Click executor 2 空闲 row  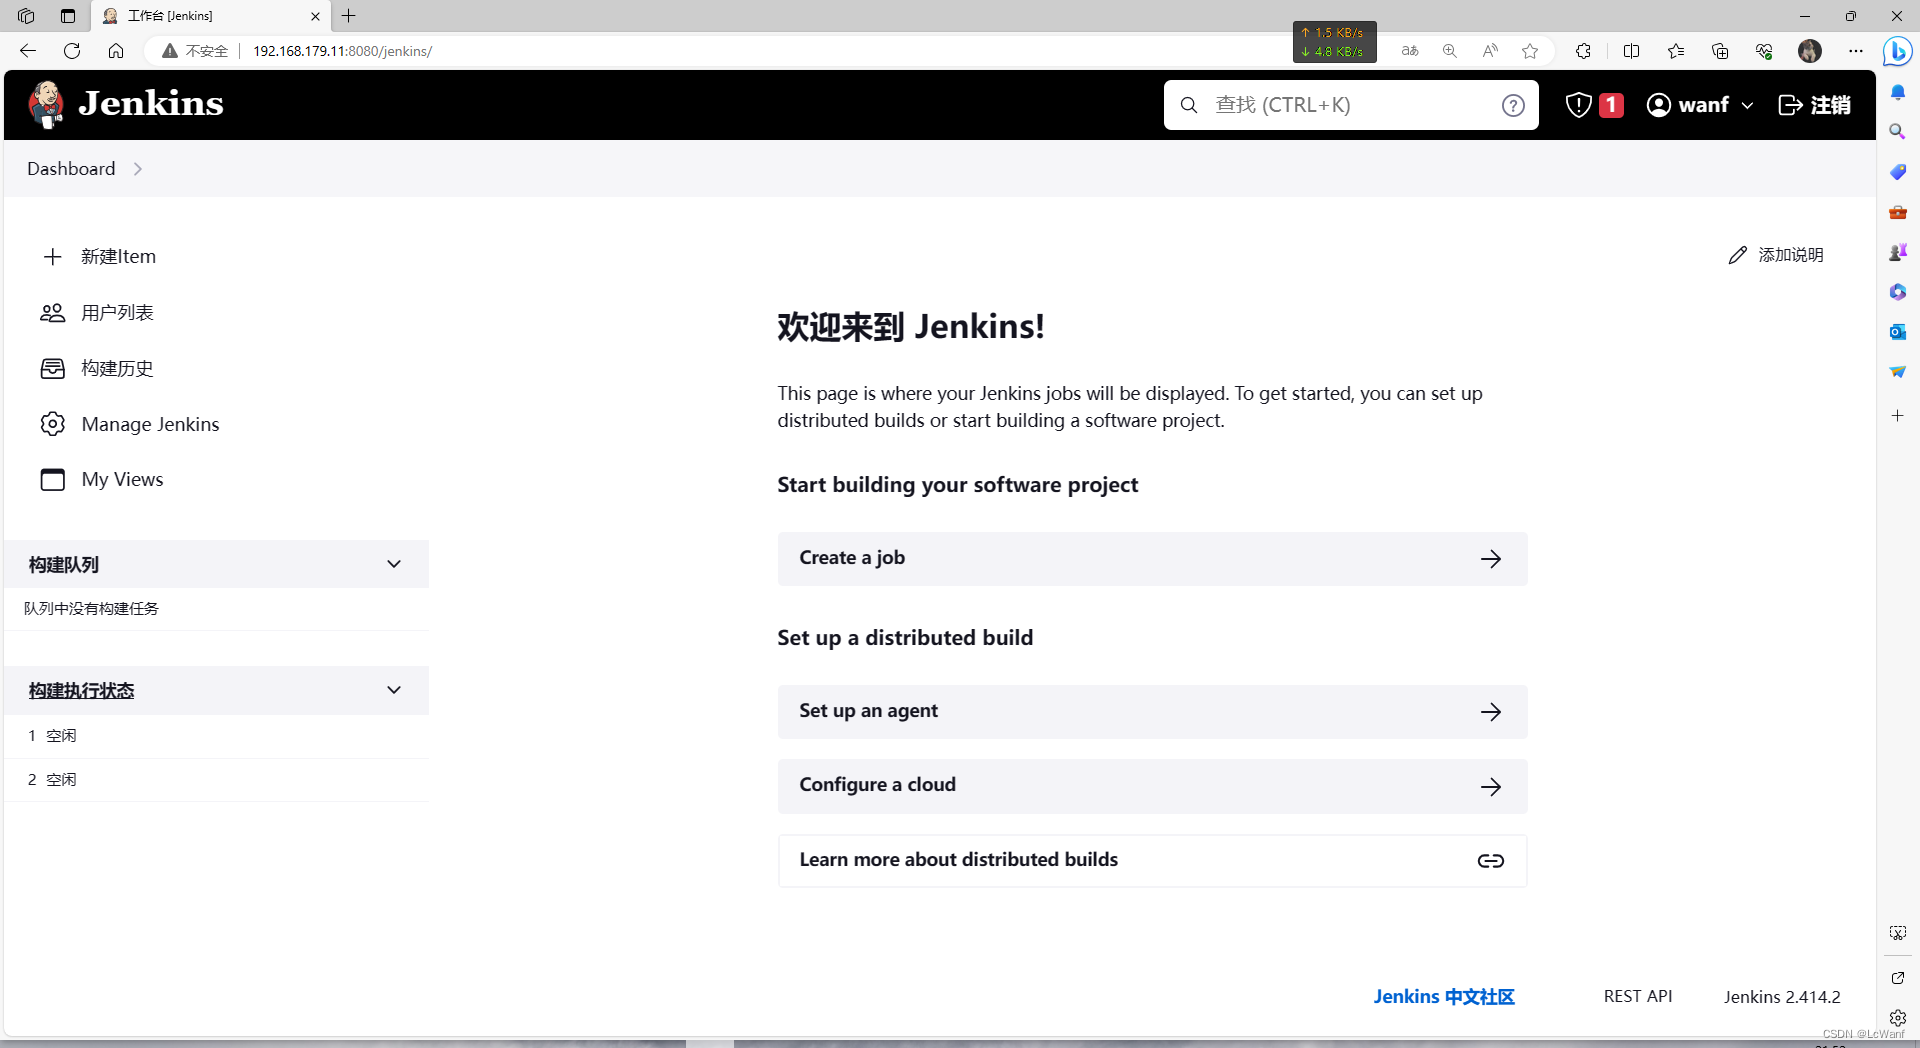(216, 780)
